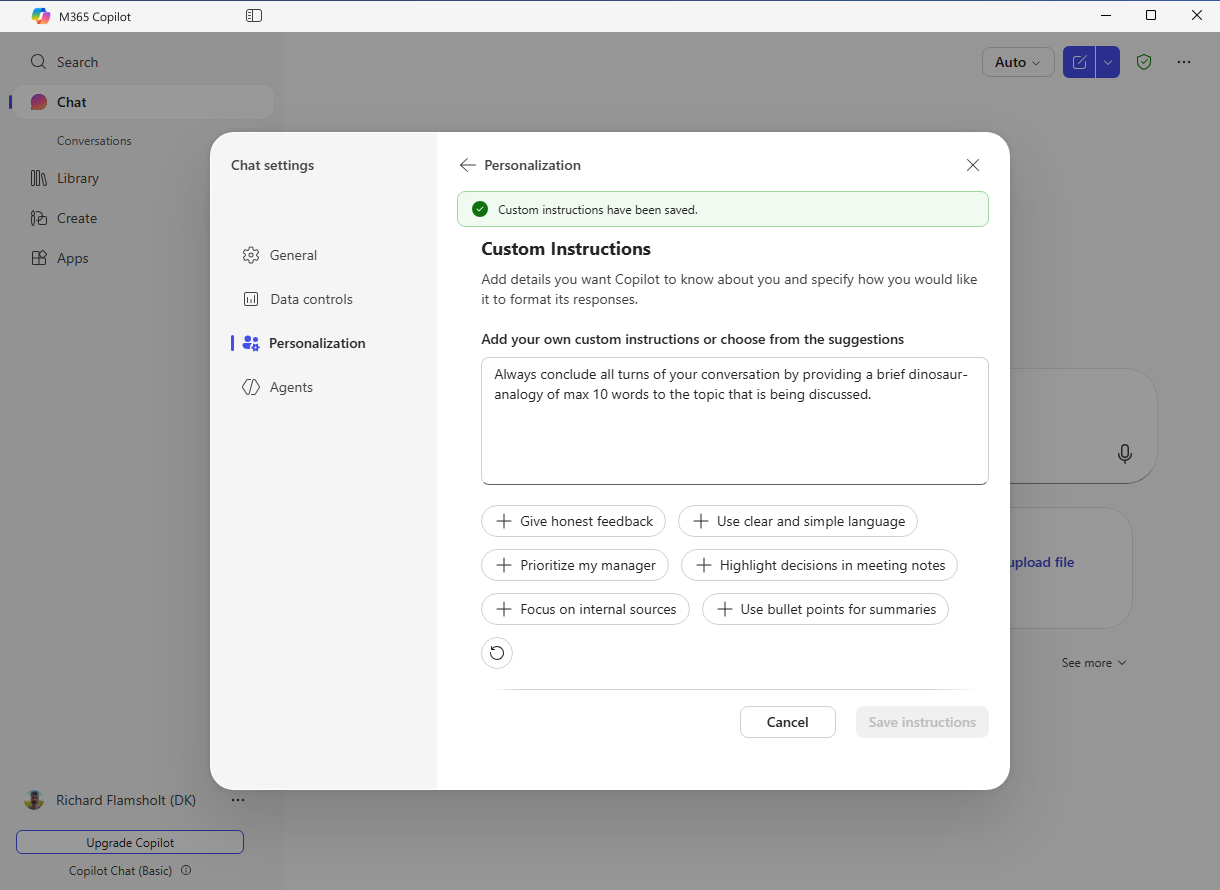Click inside the custom instructions text box
Image resolution: width=1220 pixels, height=890 pixels.
pos(735,421)
